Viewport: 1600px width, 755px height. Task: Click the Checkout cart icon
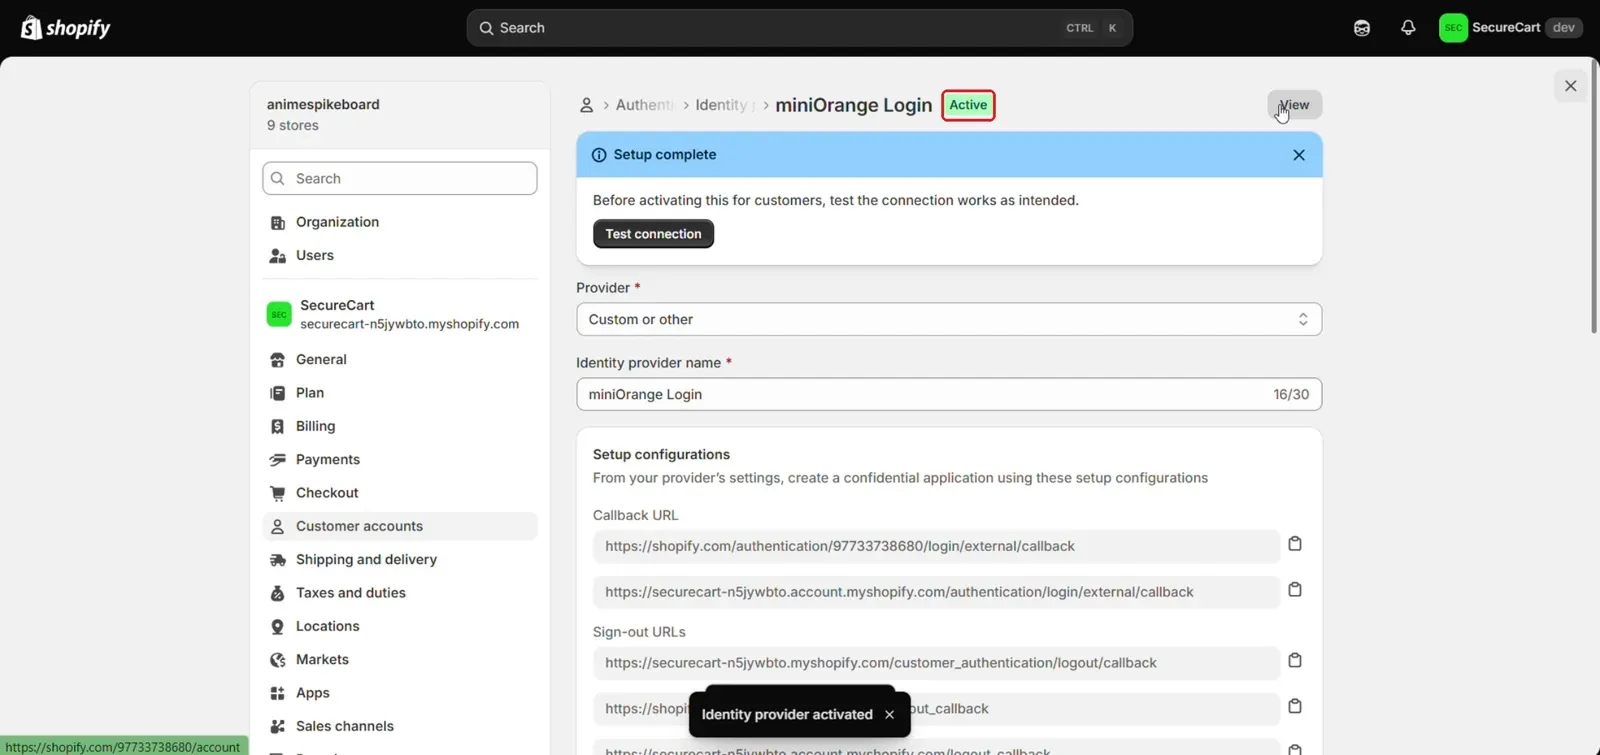point(278,493)
